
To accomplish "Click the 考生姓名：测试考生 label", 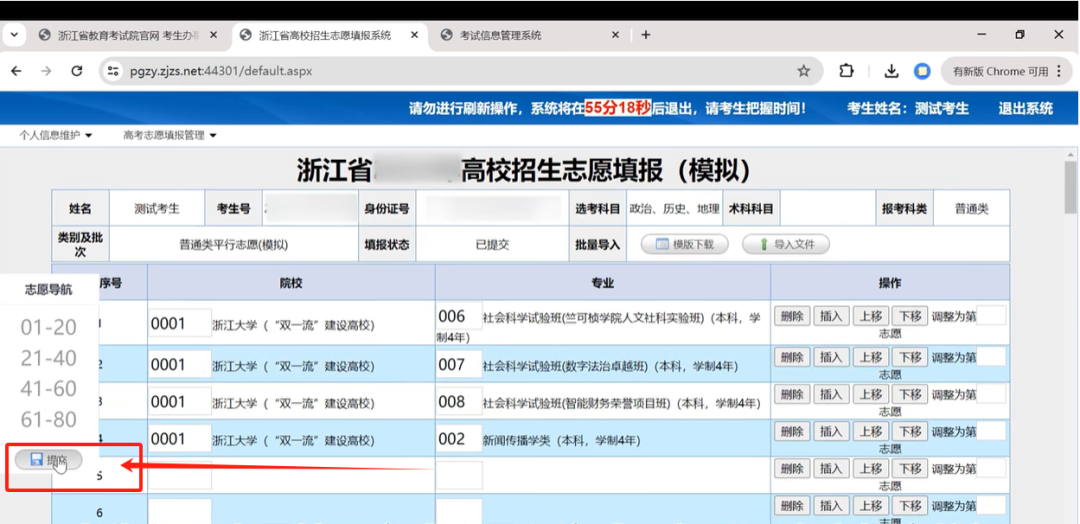I will 908,108.
